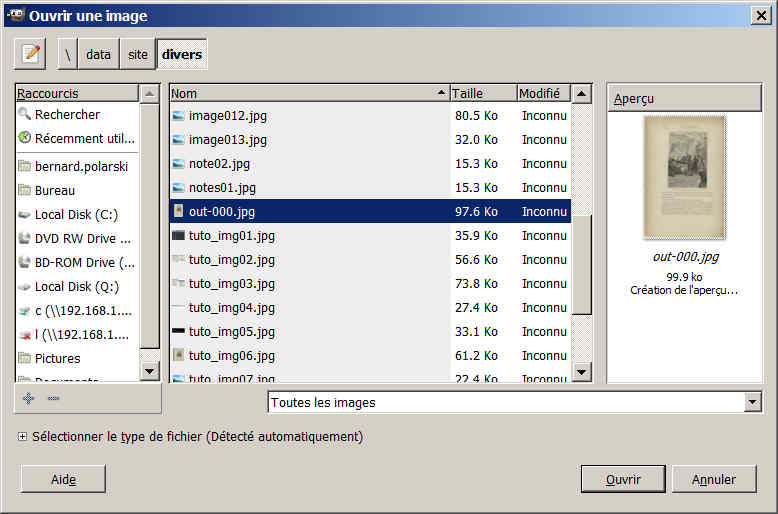Open Local Disk (C:) drive shortcut
This screenshot has height=514, width=778.
click(76, 214)
